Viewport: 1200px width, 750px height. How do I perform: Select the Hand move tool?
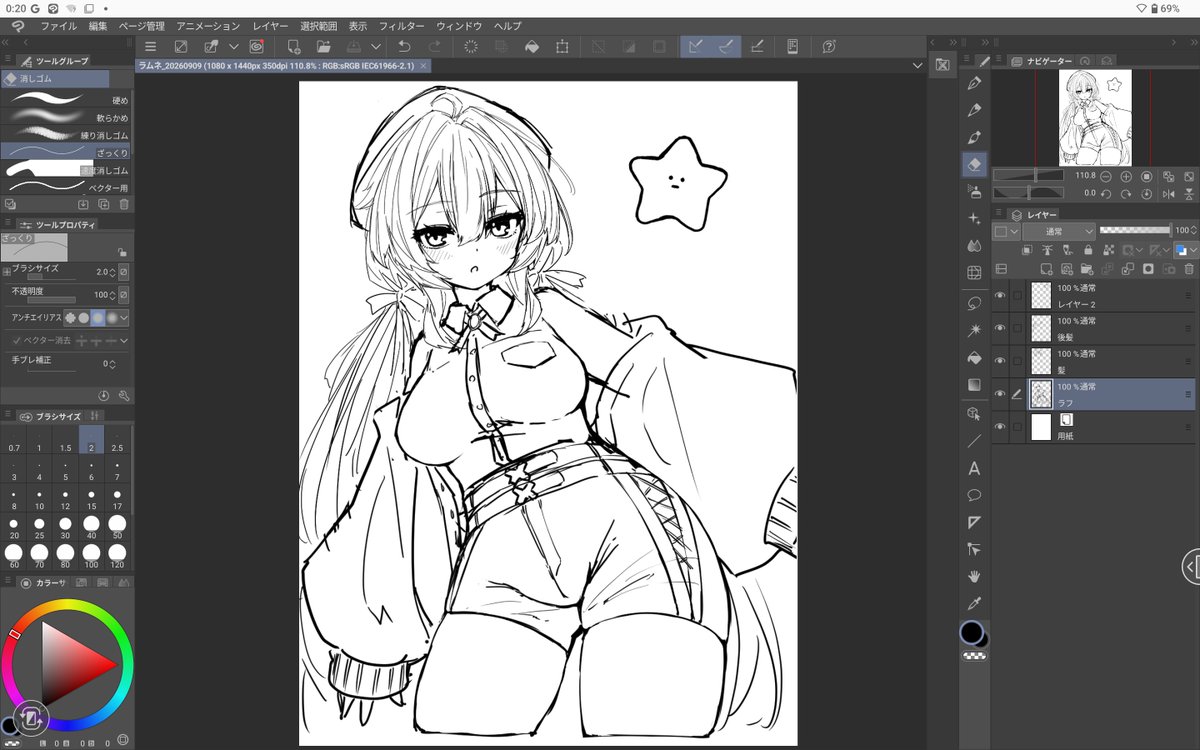click(x=974, y=576)
